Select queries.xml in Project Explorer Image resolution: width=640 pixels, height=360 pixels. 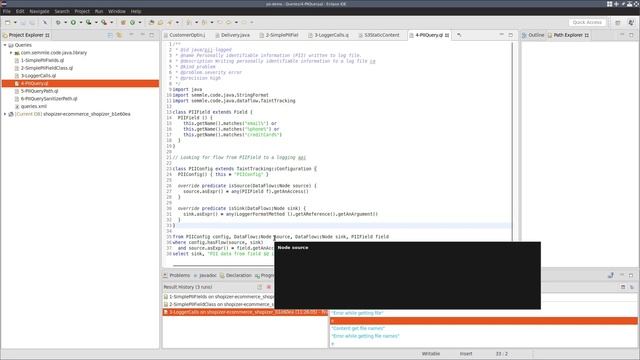[33, 107]
